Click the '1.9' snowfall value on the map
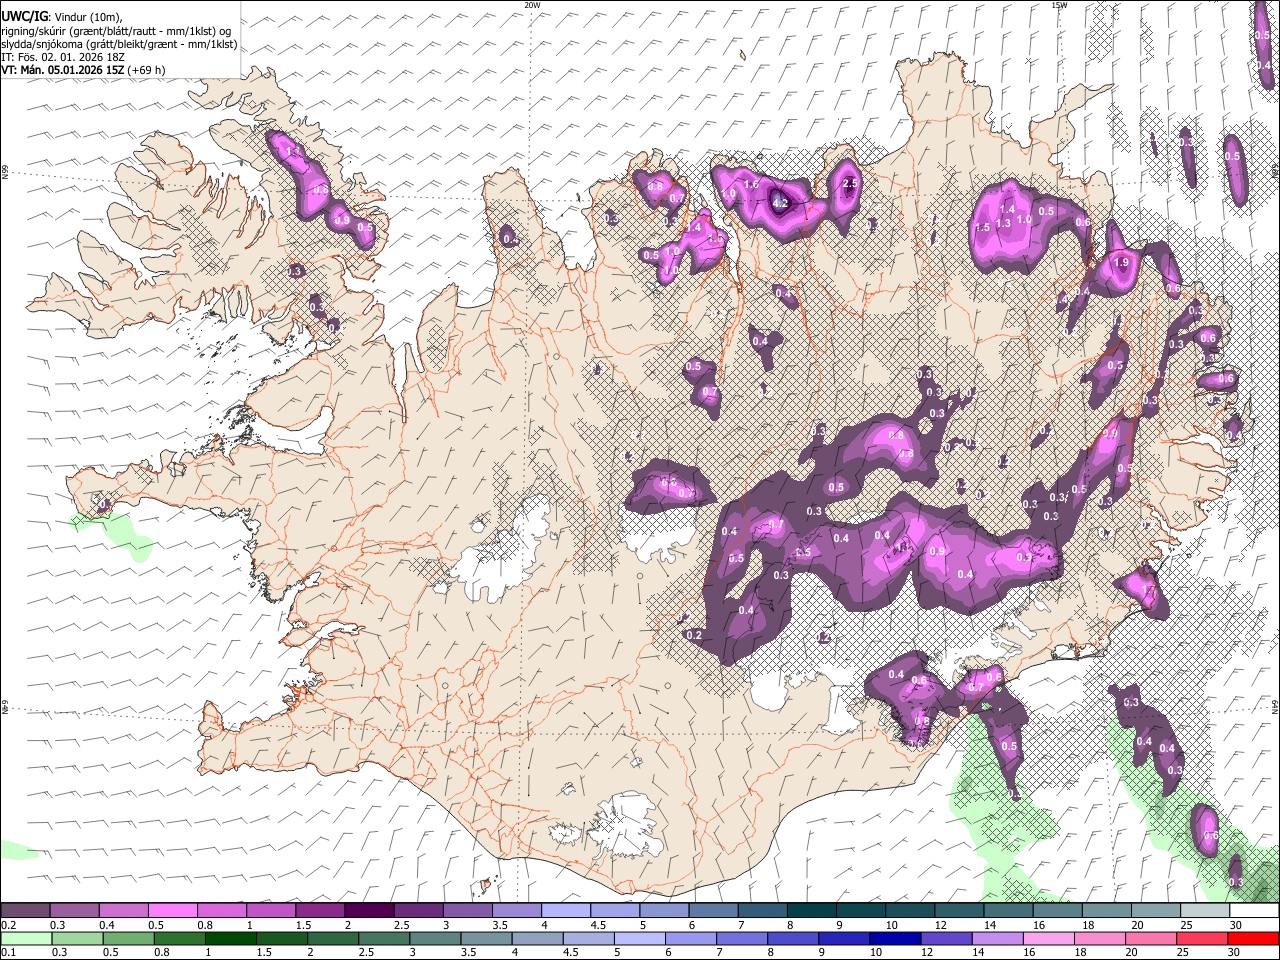 [x=1121, y=262]
